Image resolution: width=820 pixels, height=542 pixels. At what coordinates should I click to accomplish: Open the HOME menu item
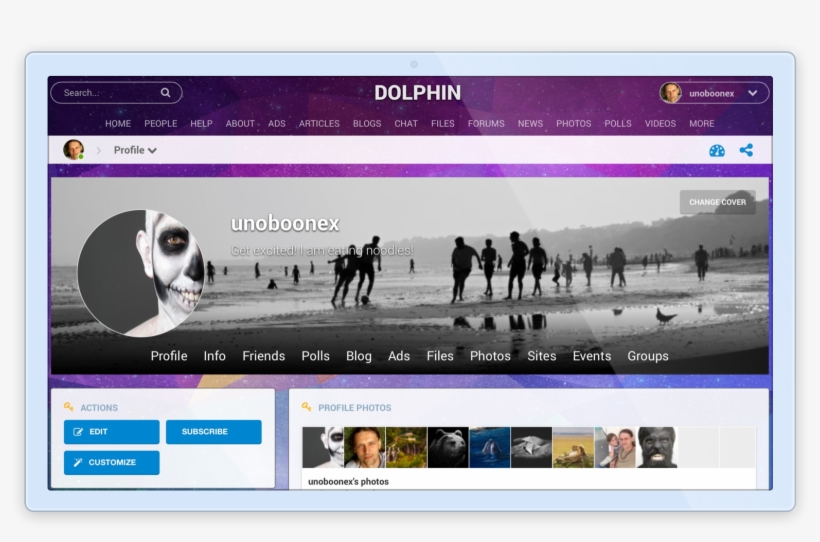(x=118, y=123)
